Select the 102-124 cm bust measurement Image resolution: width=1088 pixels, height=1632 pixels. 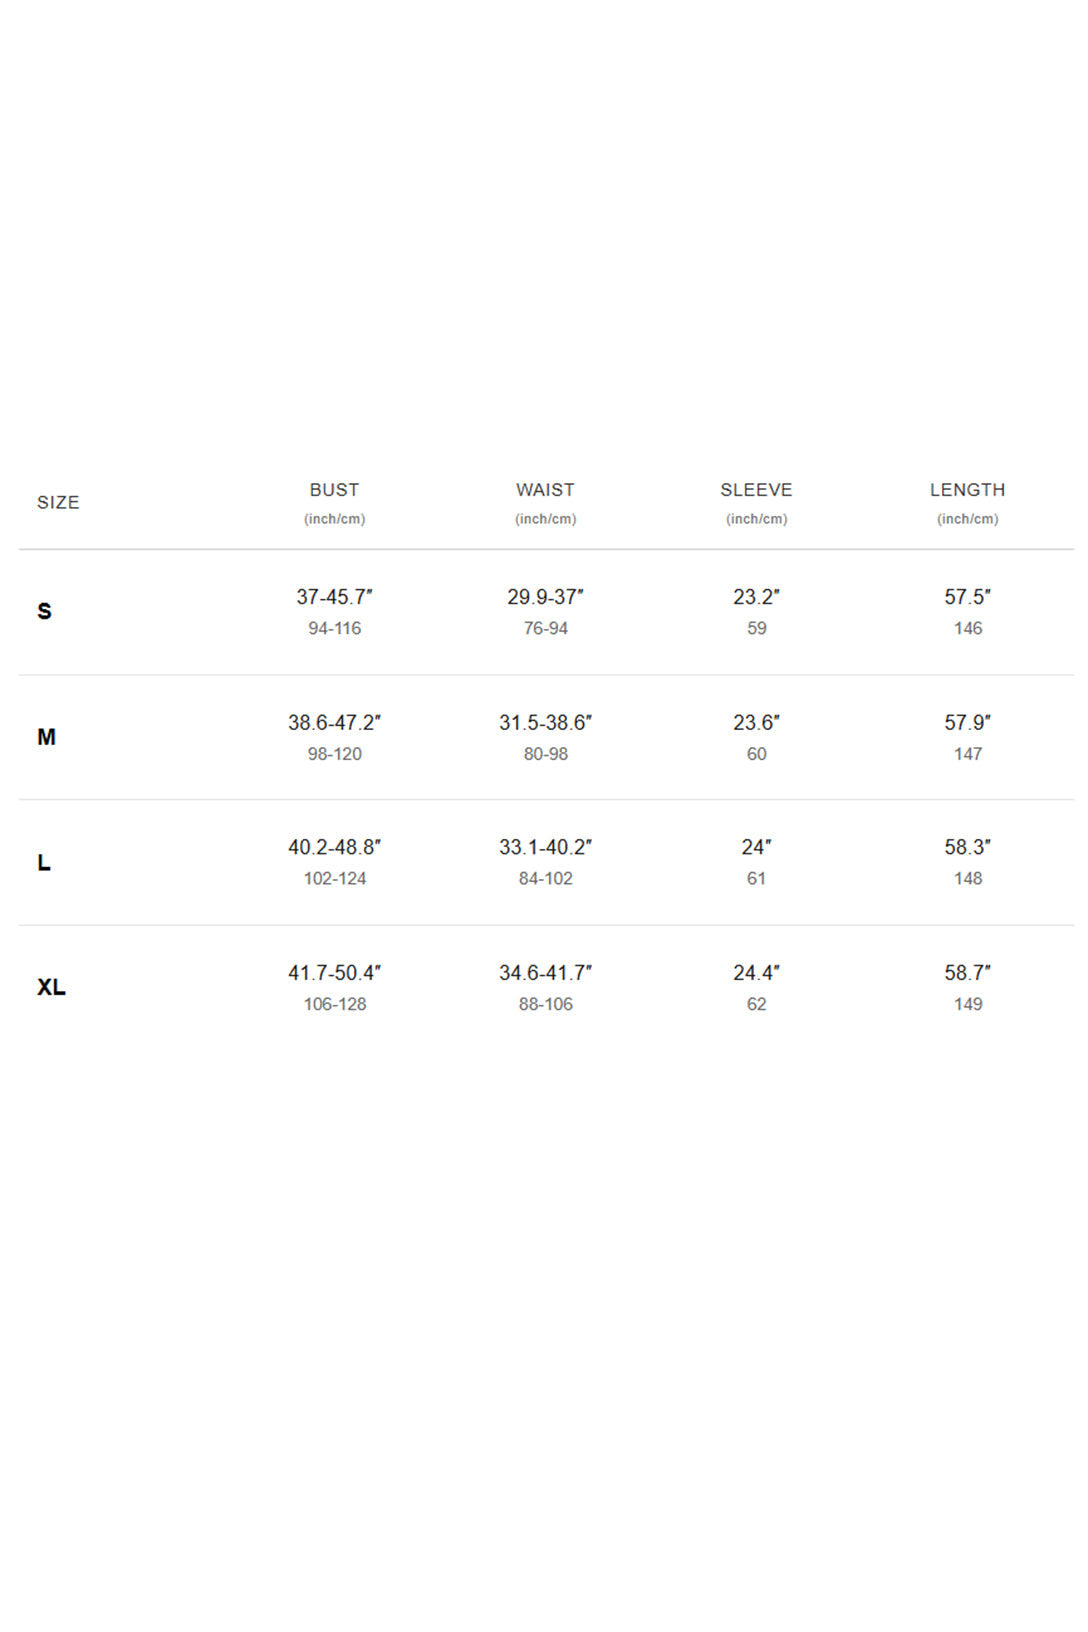pos(334,878)
